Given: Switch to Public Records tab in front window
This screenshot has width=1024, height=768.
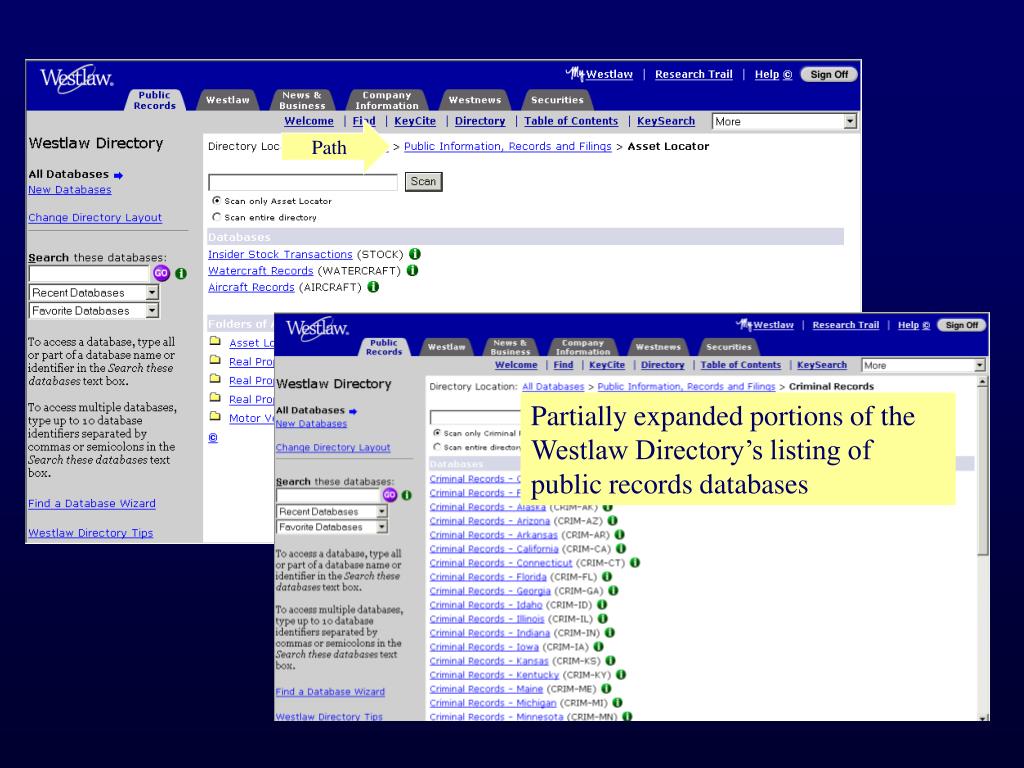Looking at the screenshot, I should (x=384, y=347).
